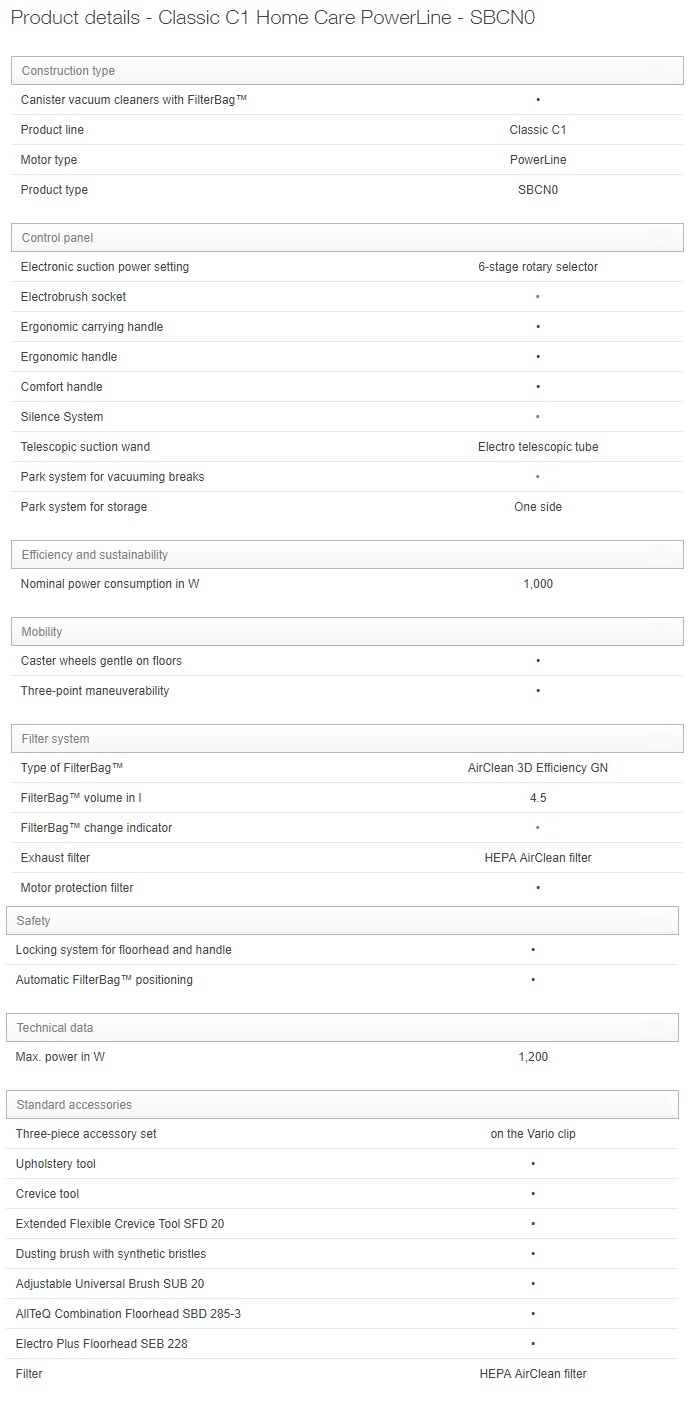The width and height of the screenshot is (697, 1412).
Task: Click the Exhaust filter row label
Action: (x=56, y=858)
